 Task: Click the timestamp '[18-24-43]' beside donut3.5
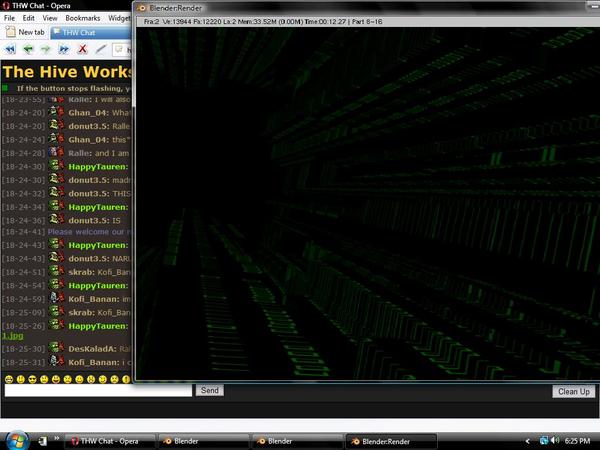tap(23, 259)
